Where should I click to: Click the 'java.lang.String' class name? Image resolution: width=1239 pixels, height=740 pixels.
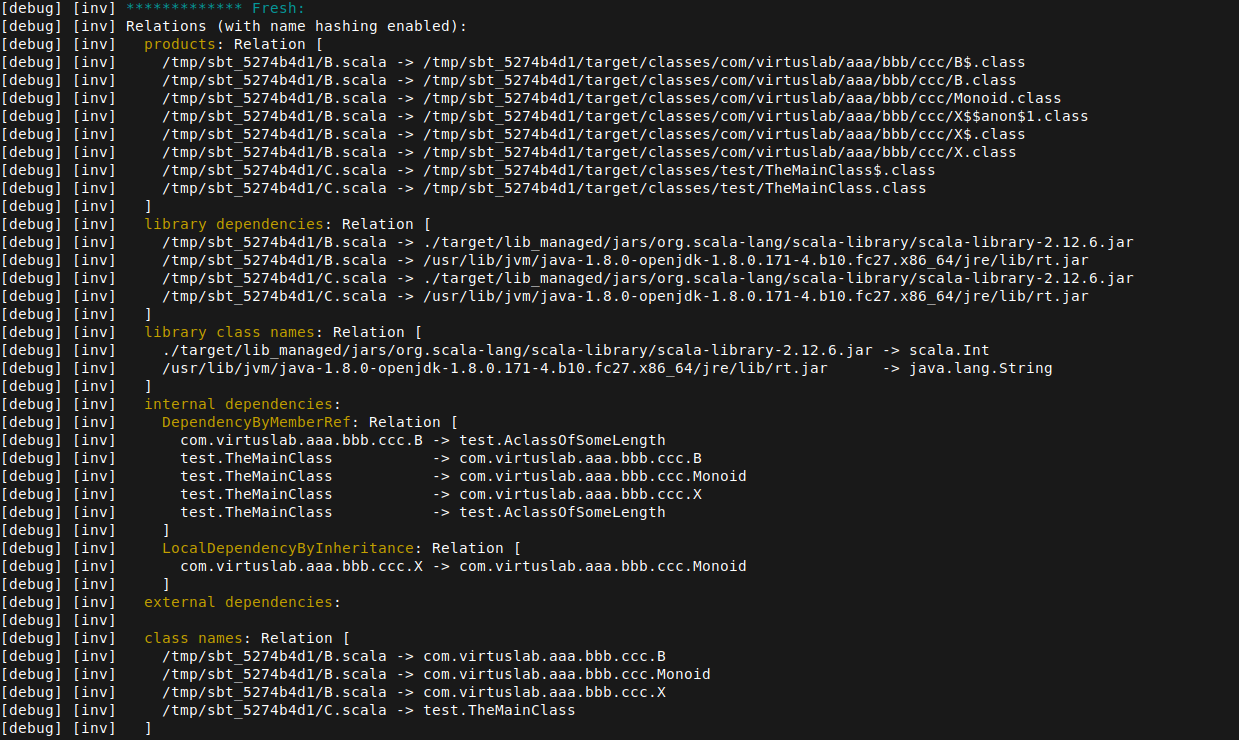tap(980, 368)
